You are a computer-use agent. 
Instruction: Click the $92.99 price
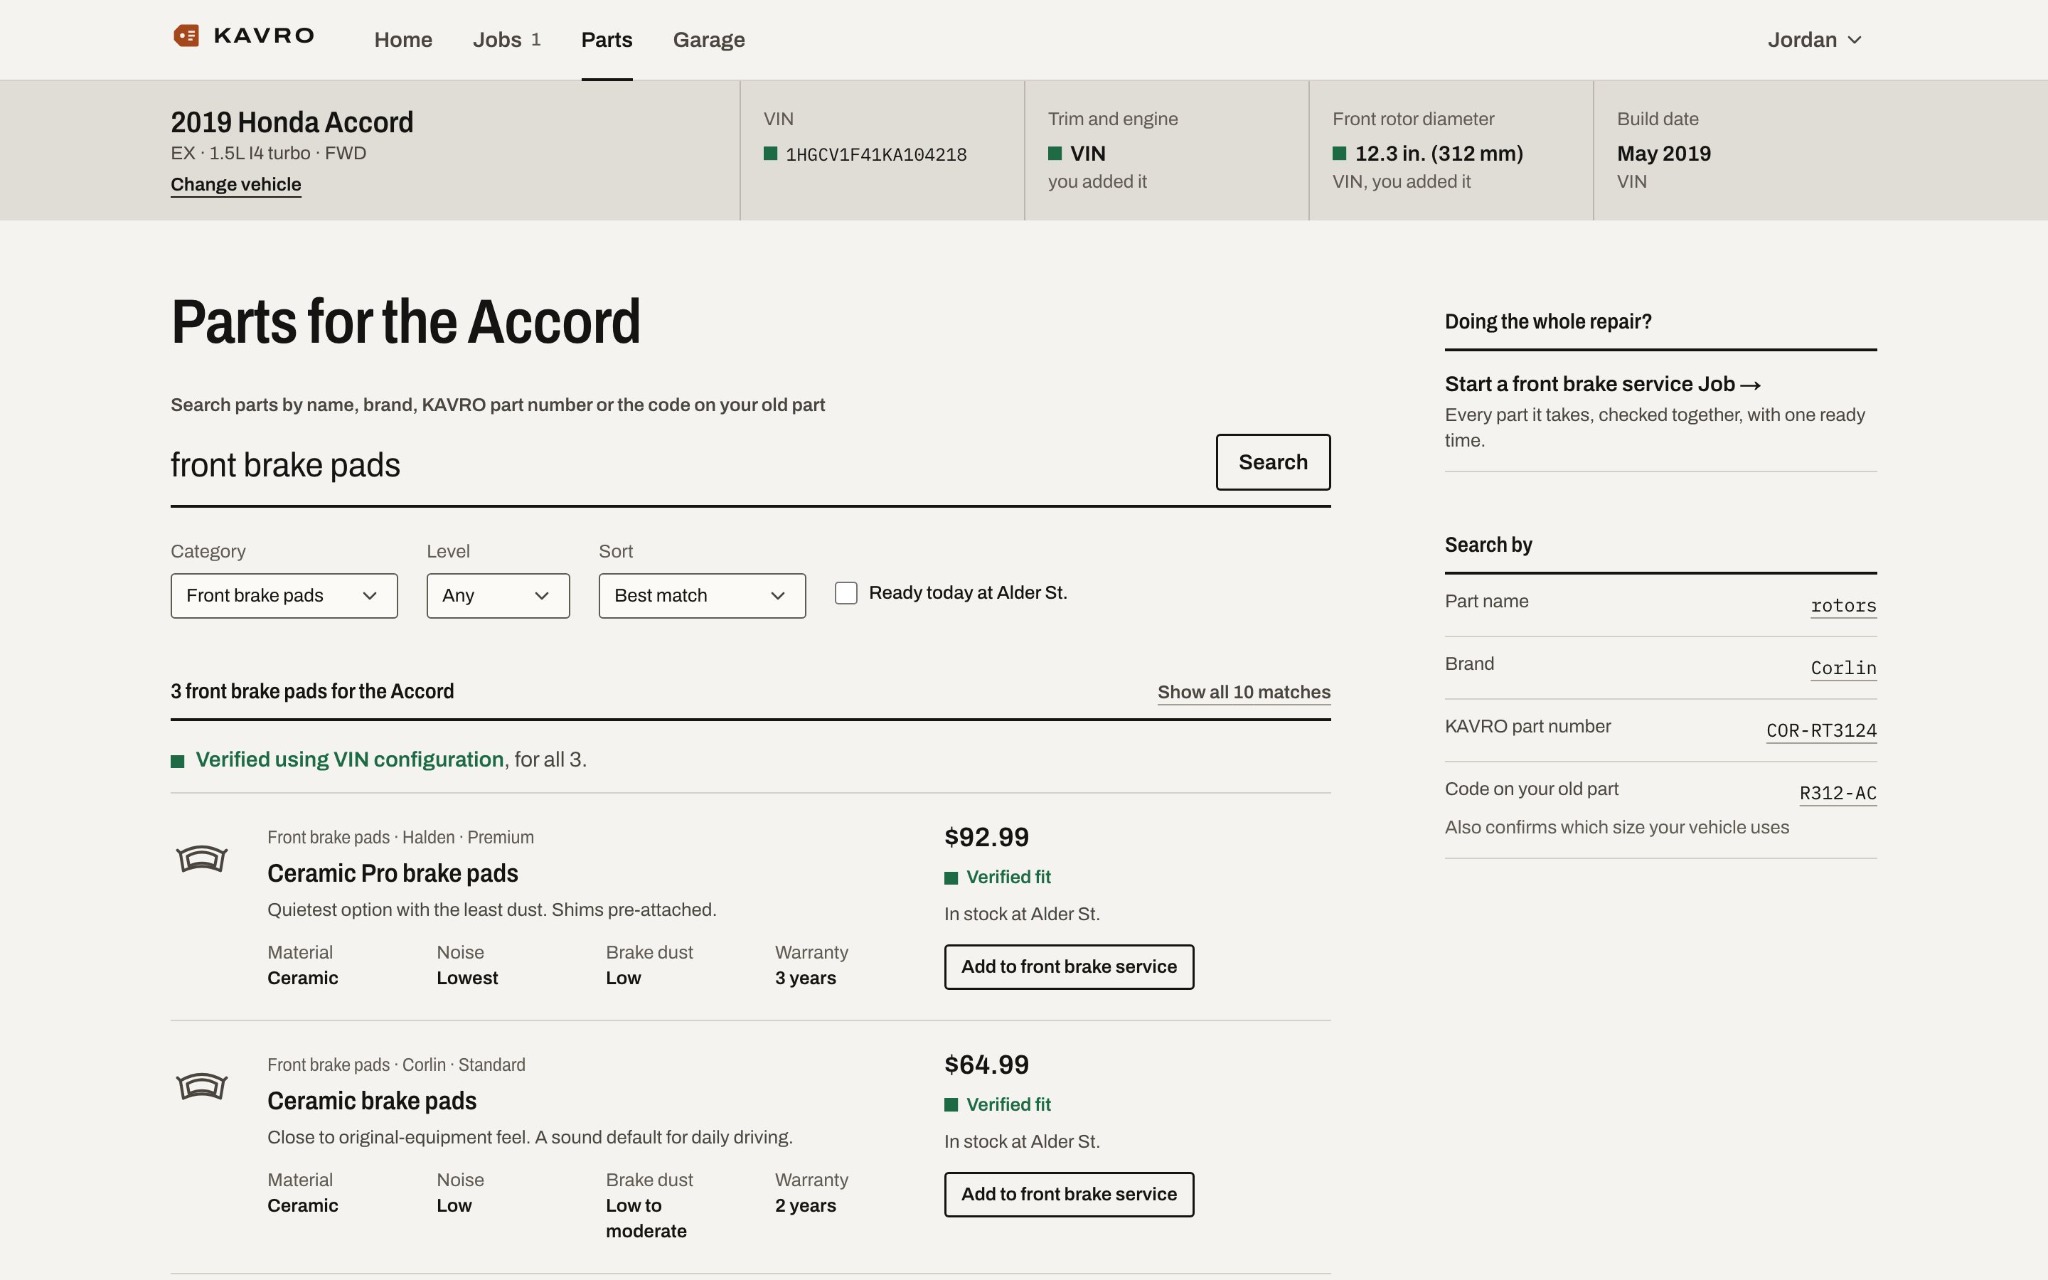(987, 837)
